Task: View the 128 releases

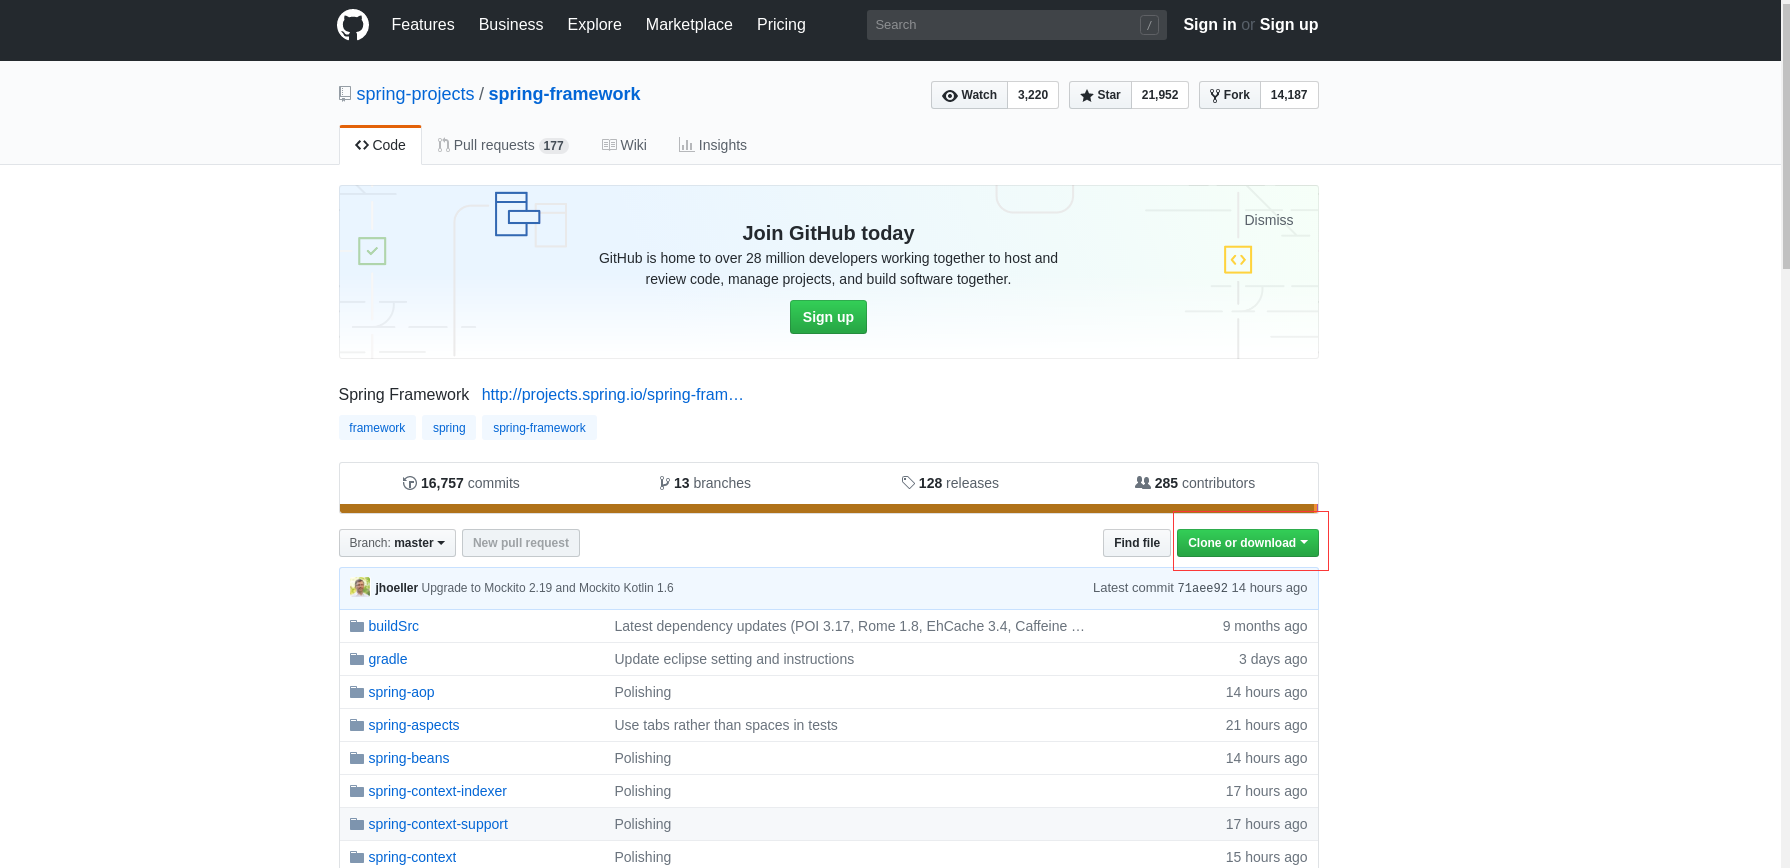Action: click(x=950, y=483)
